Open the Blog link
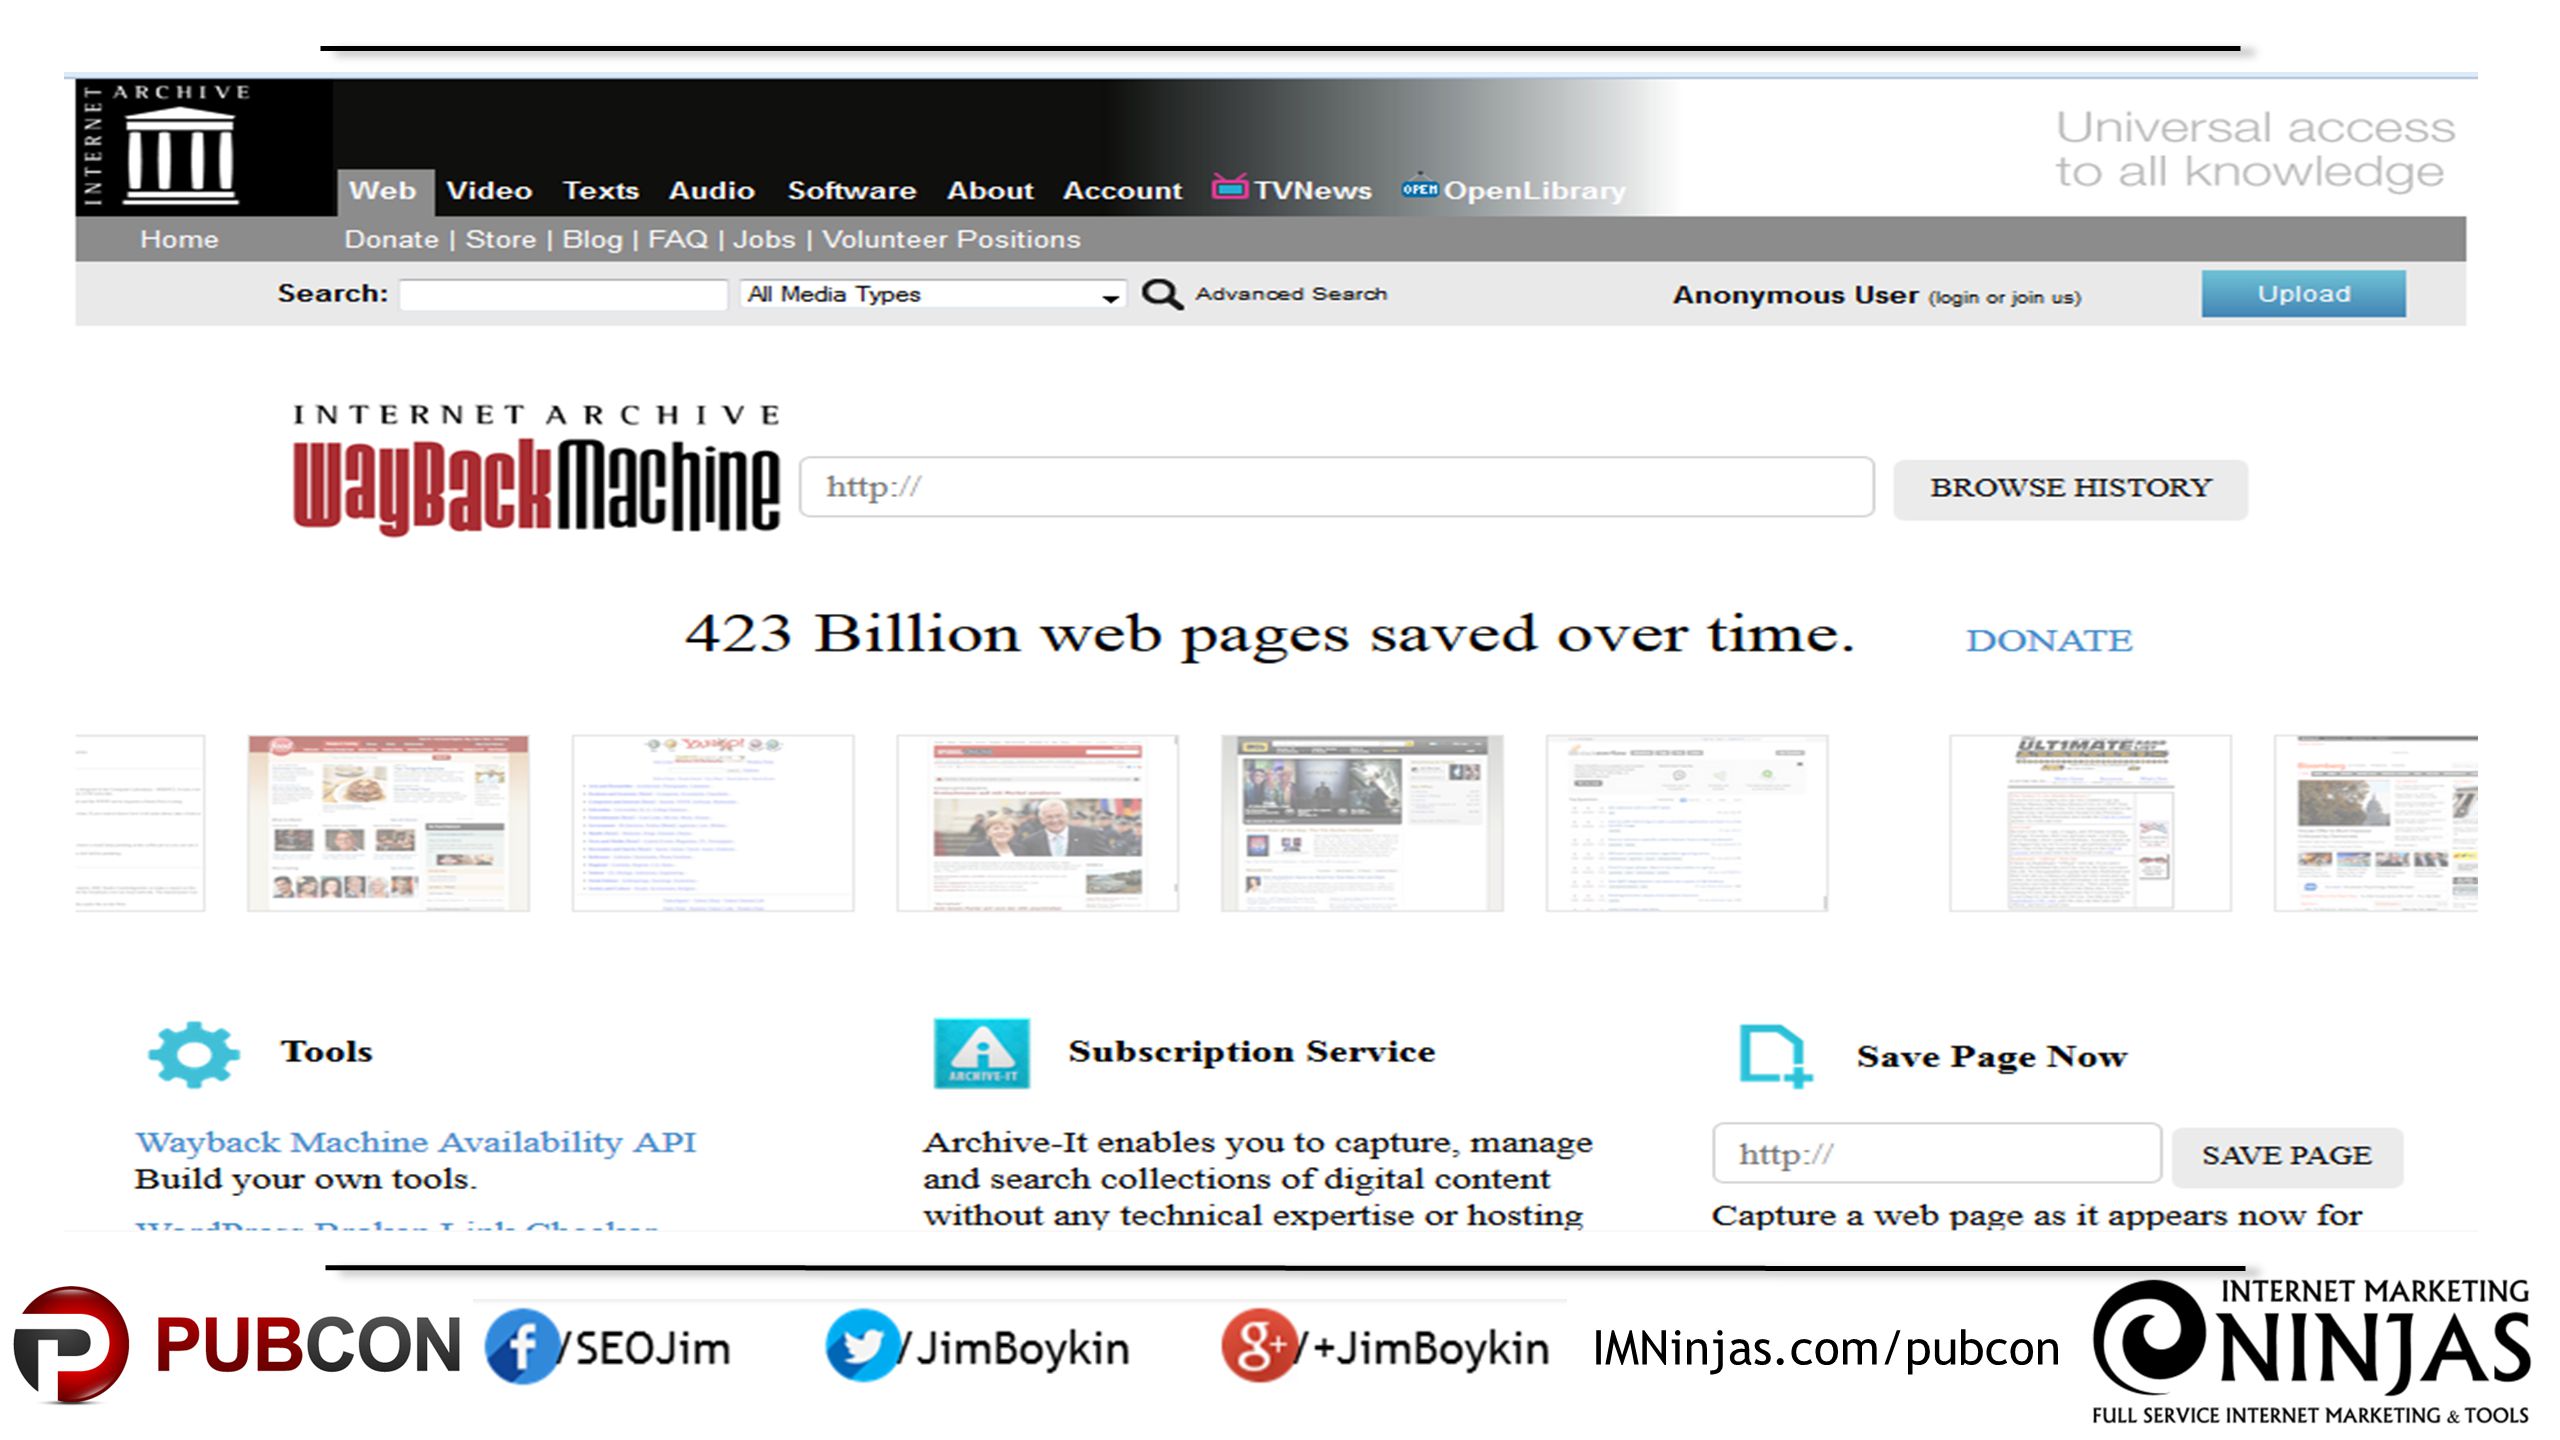 pyautogui.click(x=592, y=239)
